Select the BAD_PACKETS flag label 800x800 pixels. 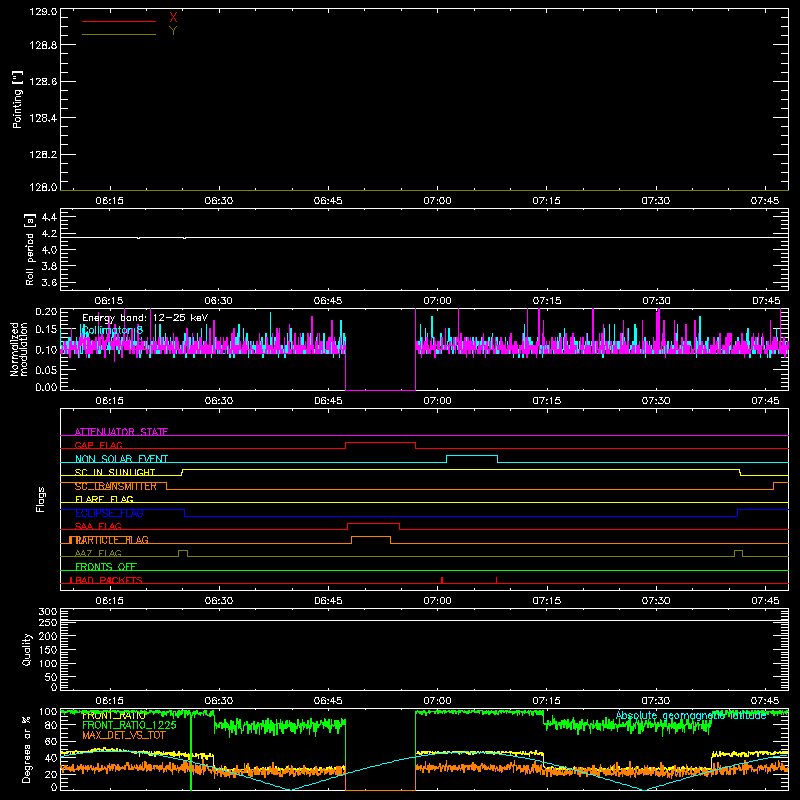109,580
